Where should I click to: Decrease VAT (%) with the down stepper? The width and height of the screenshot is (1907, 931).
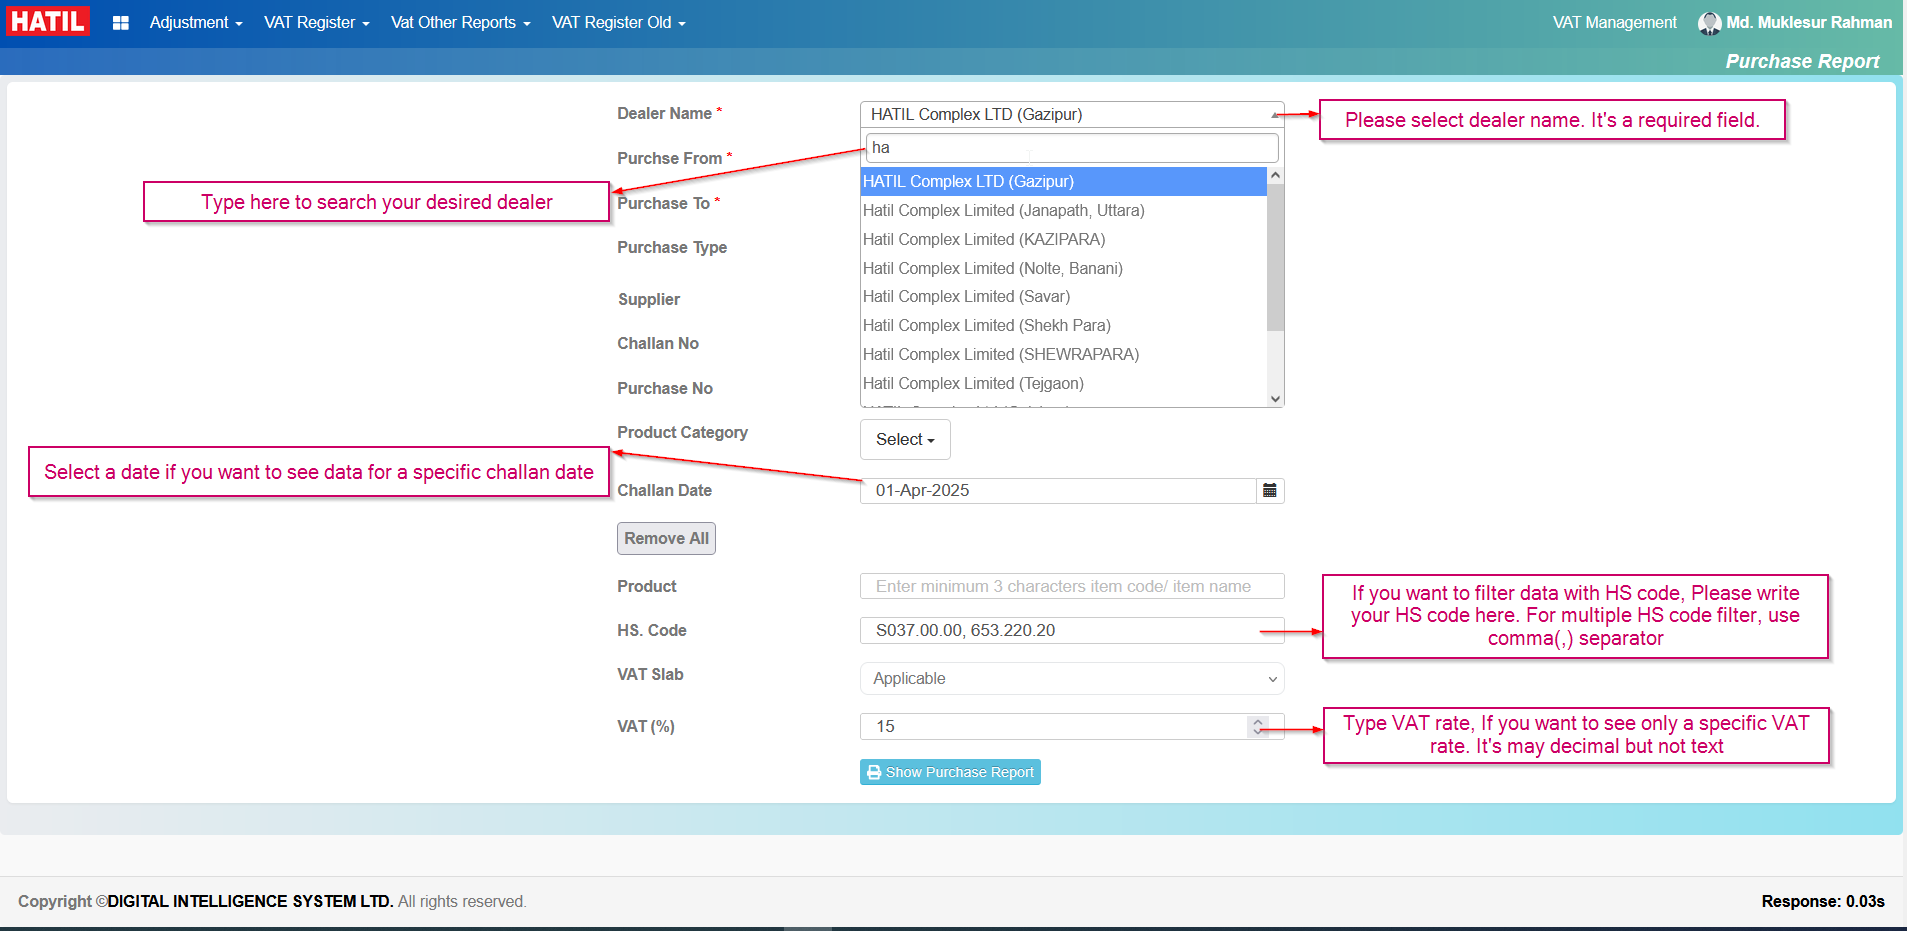click(1258, 732)
